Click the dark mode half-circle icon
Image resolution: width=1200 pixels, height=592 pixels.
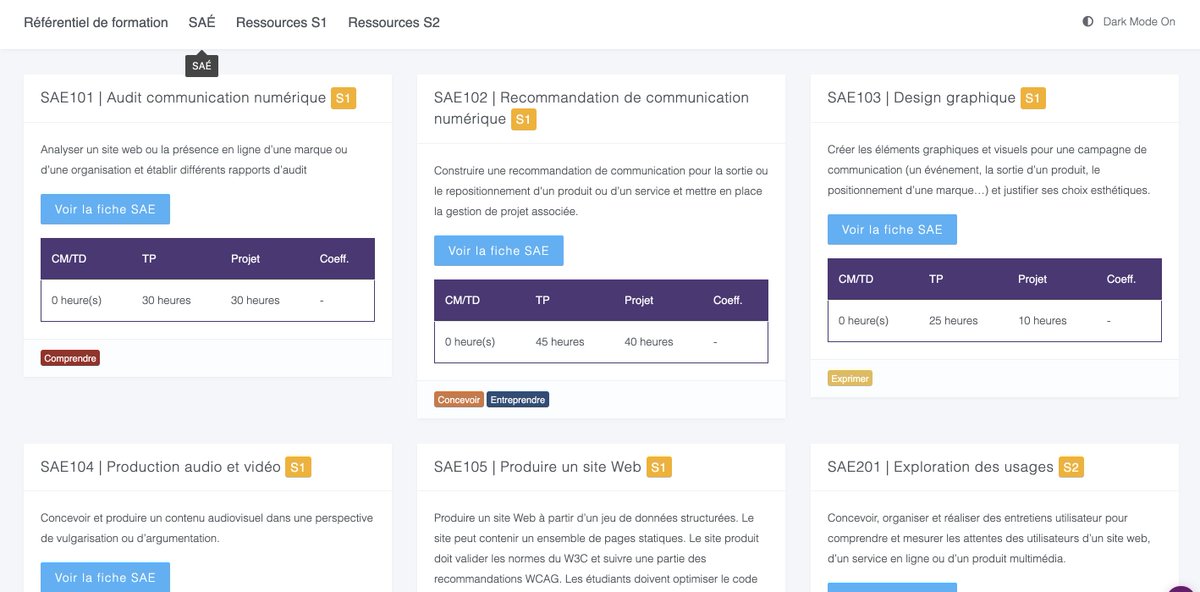pyautogui.click(x=1088, y=21)
